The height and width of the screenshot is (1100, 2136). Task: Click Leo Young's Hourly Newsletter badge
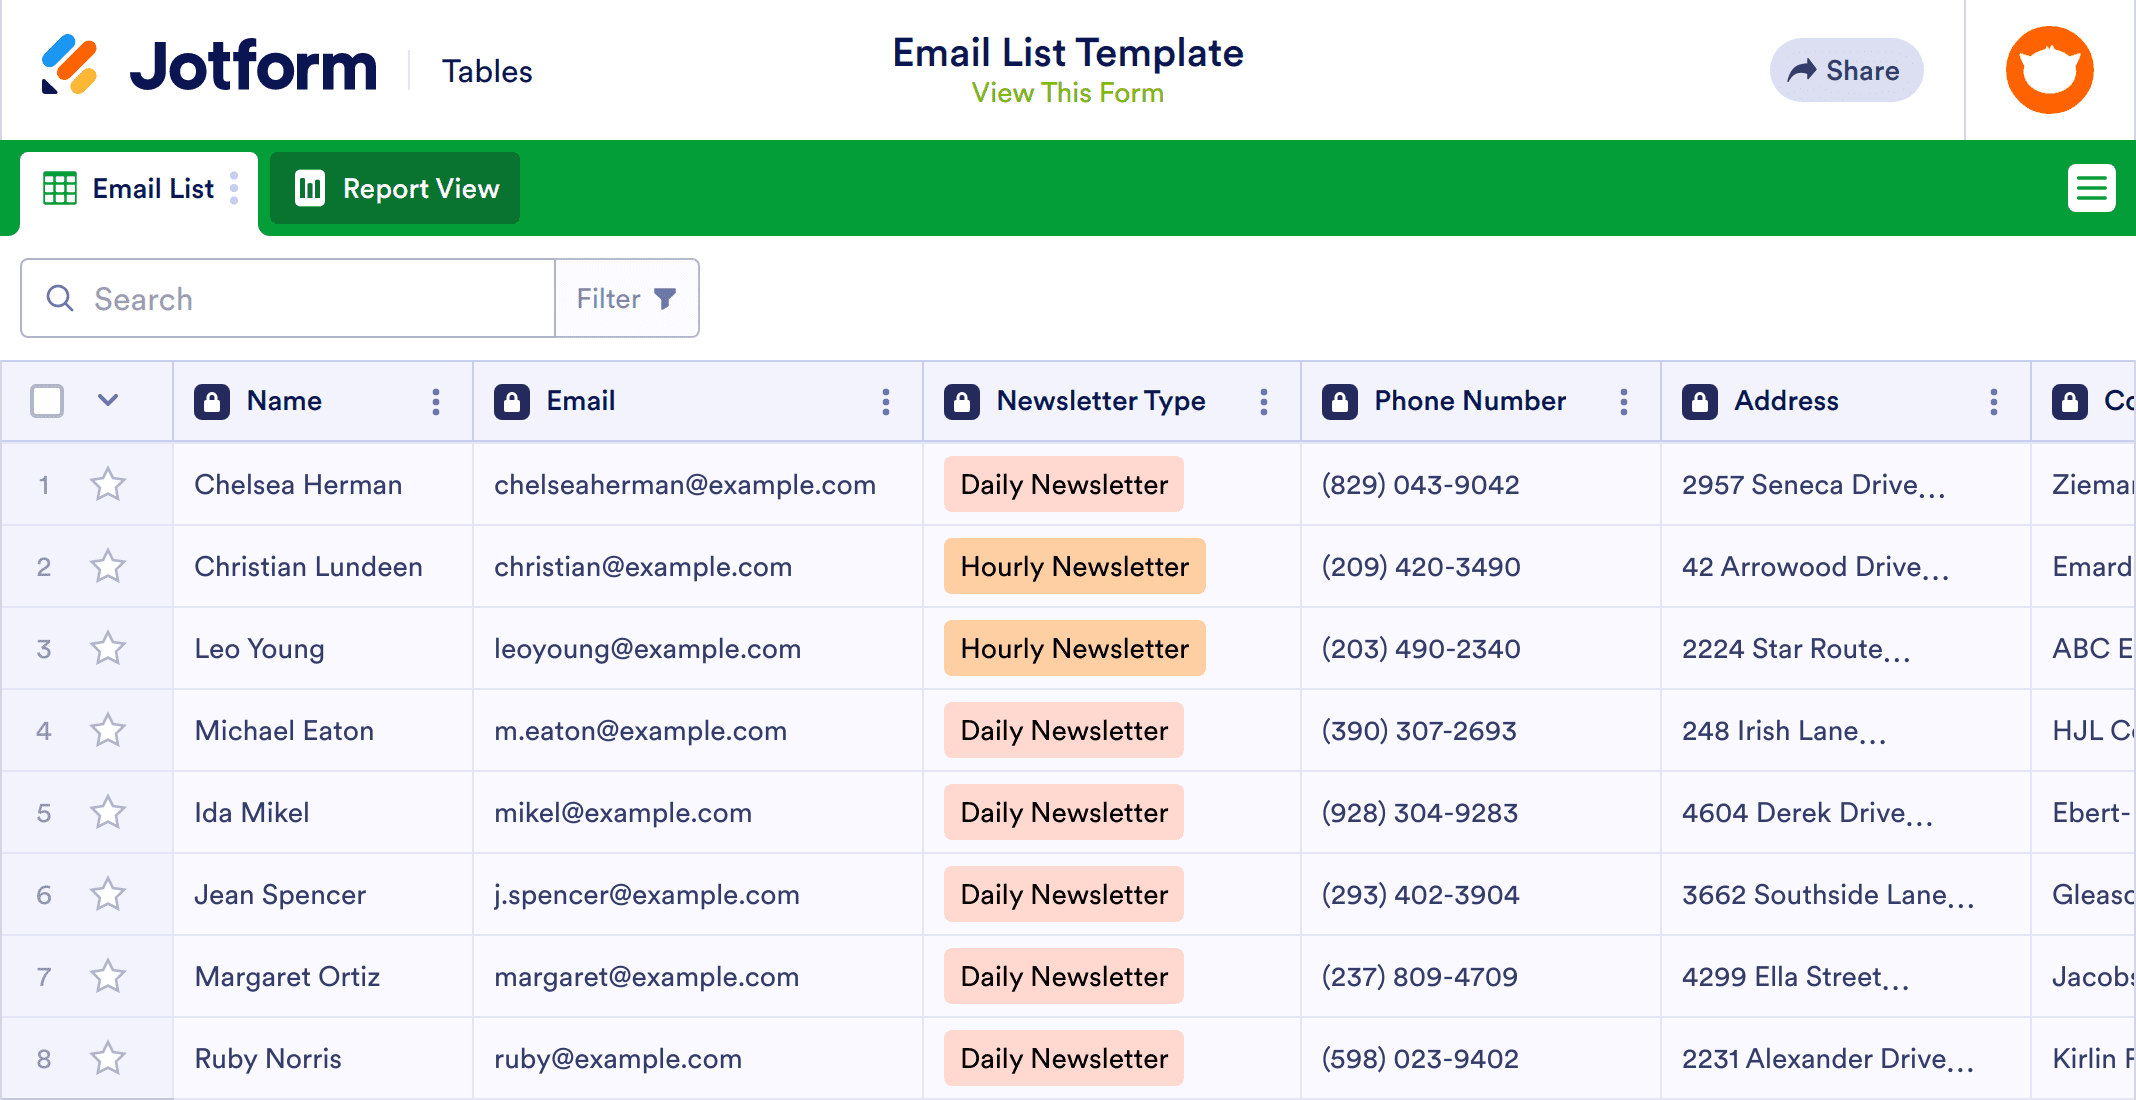click(1074, 648)
